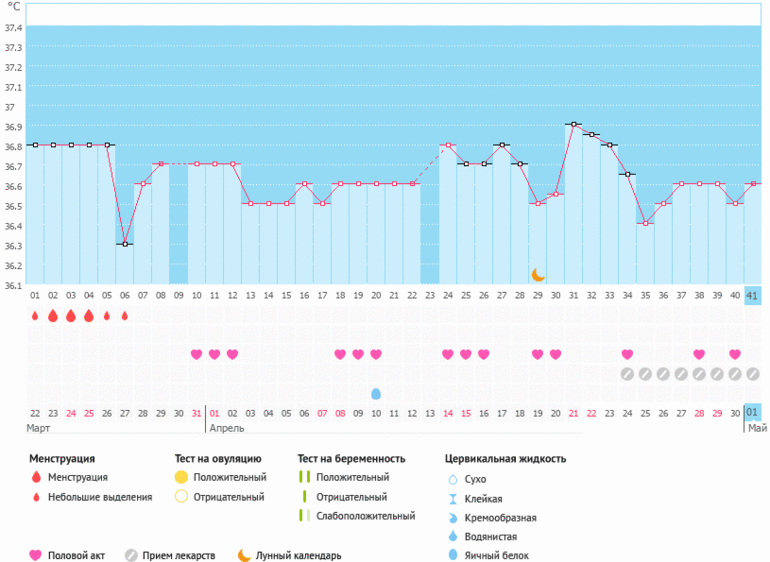
Task: Click the 31 March date label
Action: coord(196,413)
